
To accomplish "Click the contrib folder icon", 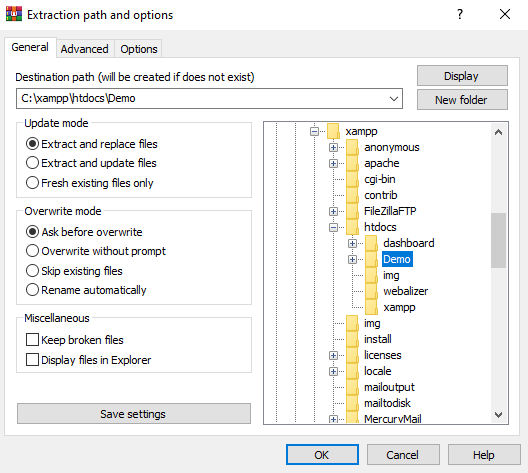I will [352, 195].
